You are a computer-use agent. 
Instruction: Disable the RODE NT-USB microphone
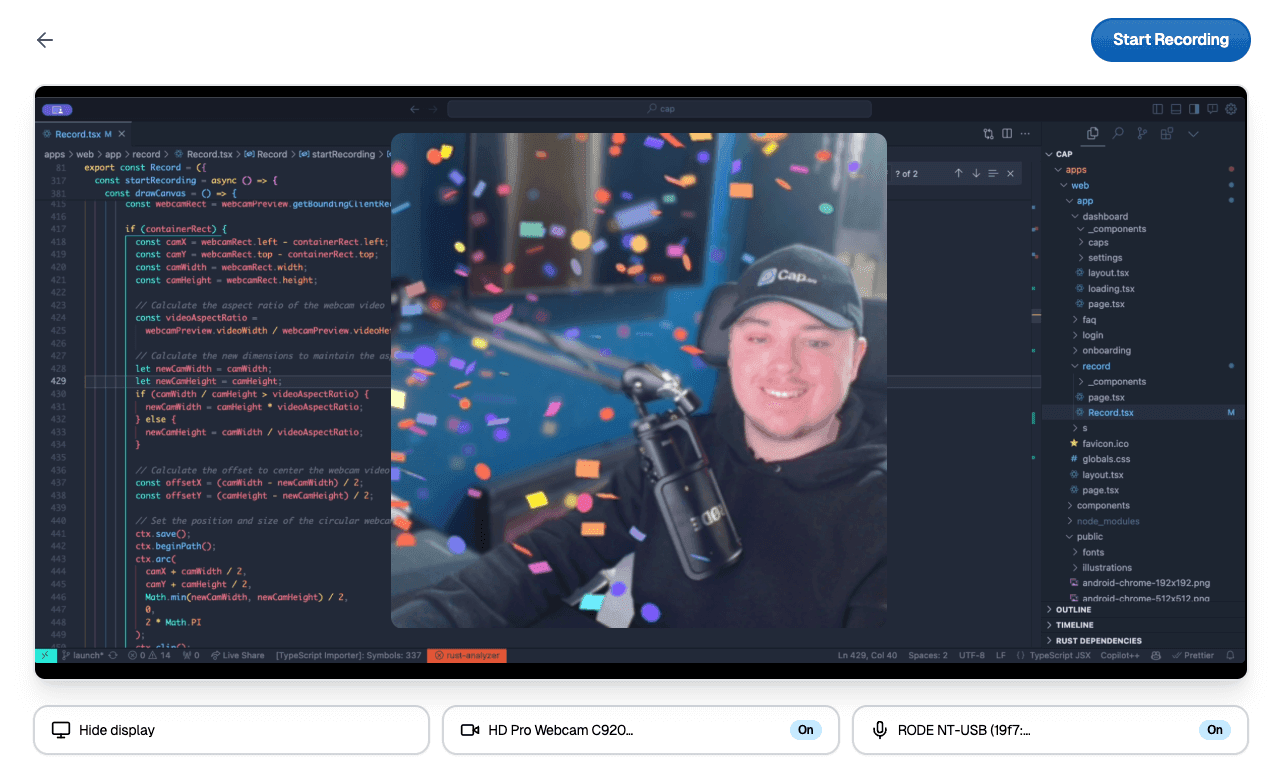coord(1215,730)
